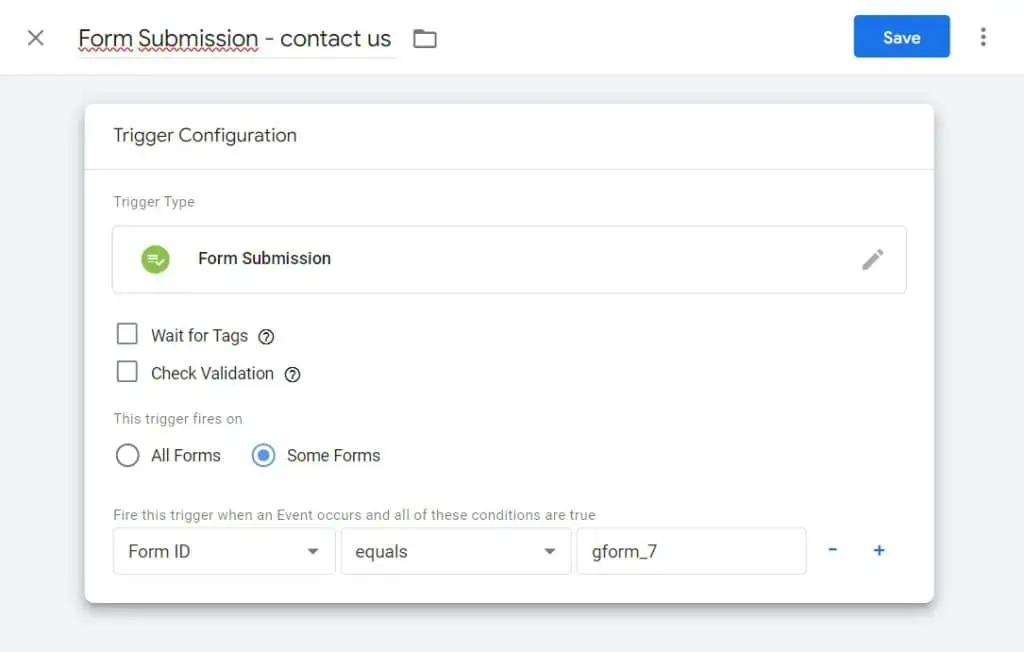Open the folder icon beside trigger name
Screen dimensions: 1024x652
point(424,37)
